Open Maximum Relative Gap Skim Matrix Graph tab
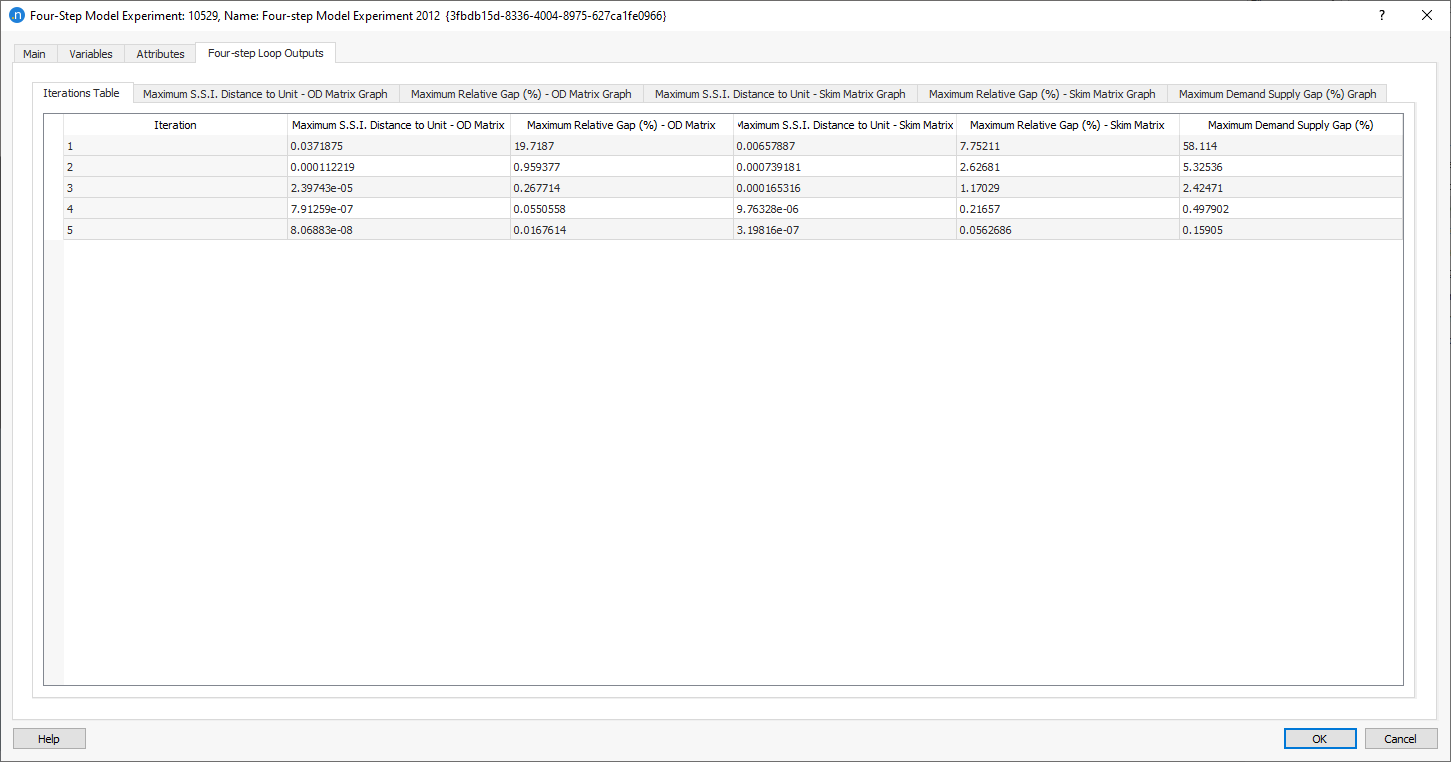This screenshot has height=762, width=1451. tap(1041, 94)
